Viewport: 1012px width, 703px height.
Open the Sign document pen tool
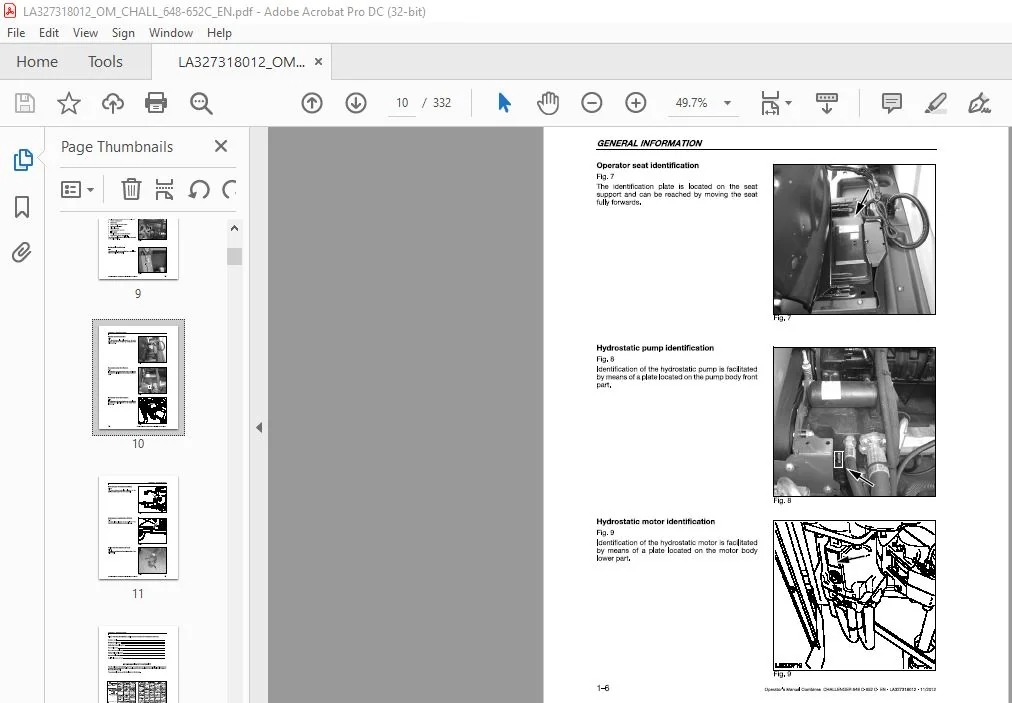click(979, 103)
